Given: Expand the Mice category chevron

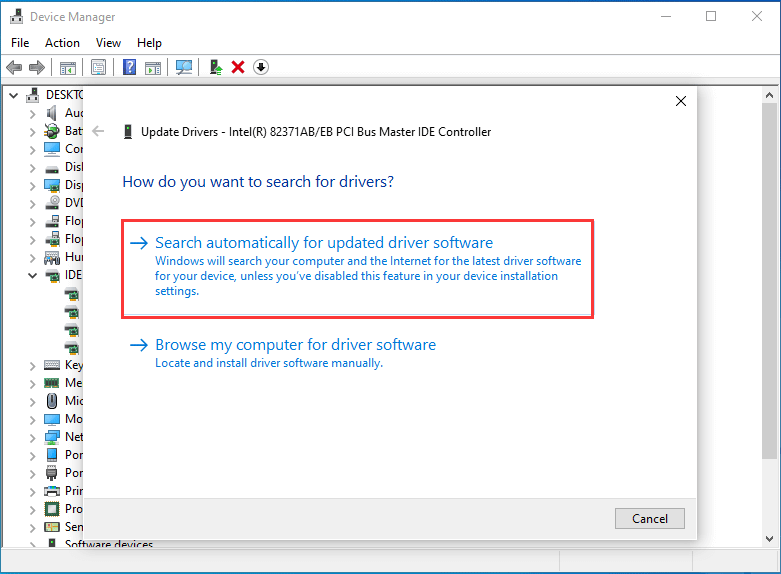Looking at the screenshot, I should (x=33, y=402).
